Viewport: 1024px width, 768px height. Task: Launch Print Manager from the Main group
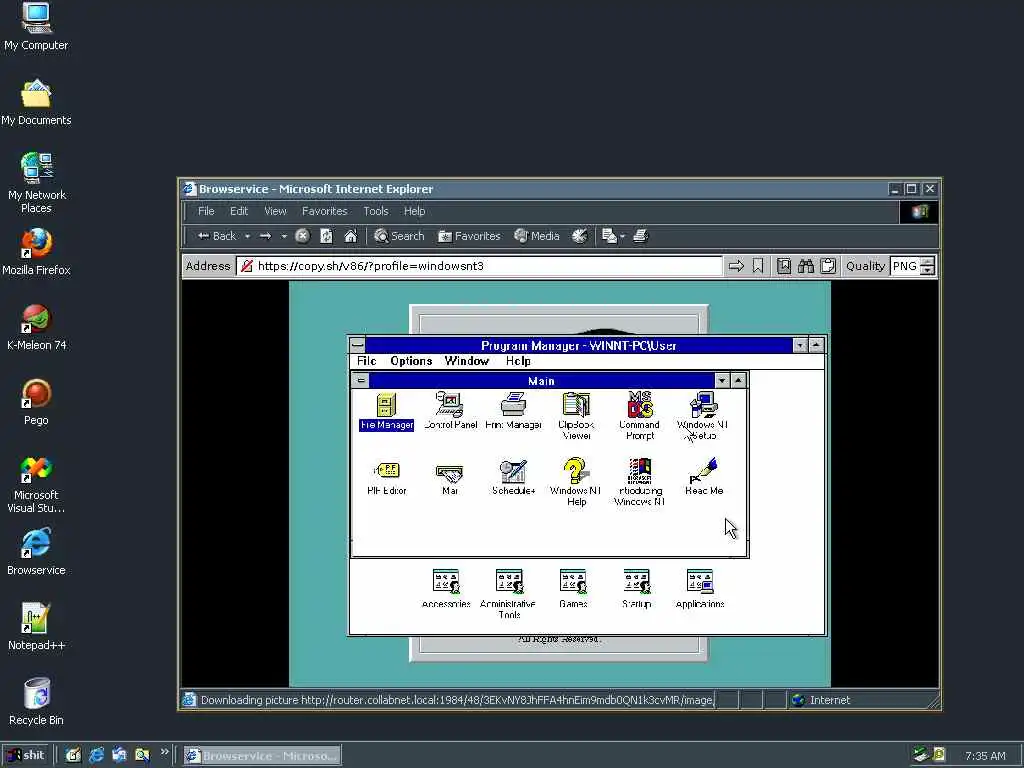pyautogui.click(x=513, y=411)
